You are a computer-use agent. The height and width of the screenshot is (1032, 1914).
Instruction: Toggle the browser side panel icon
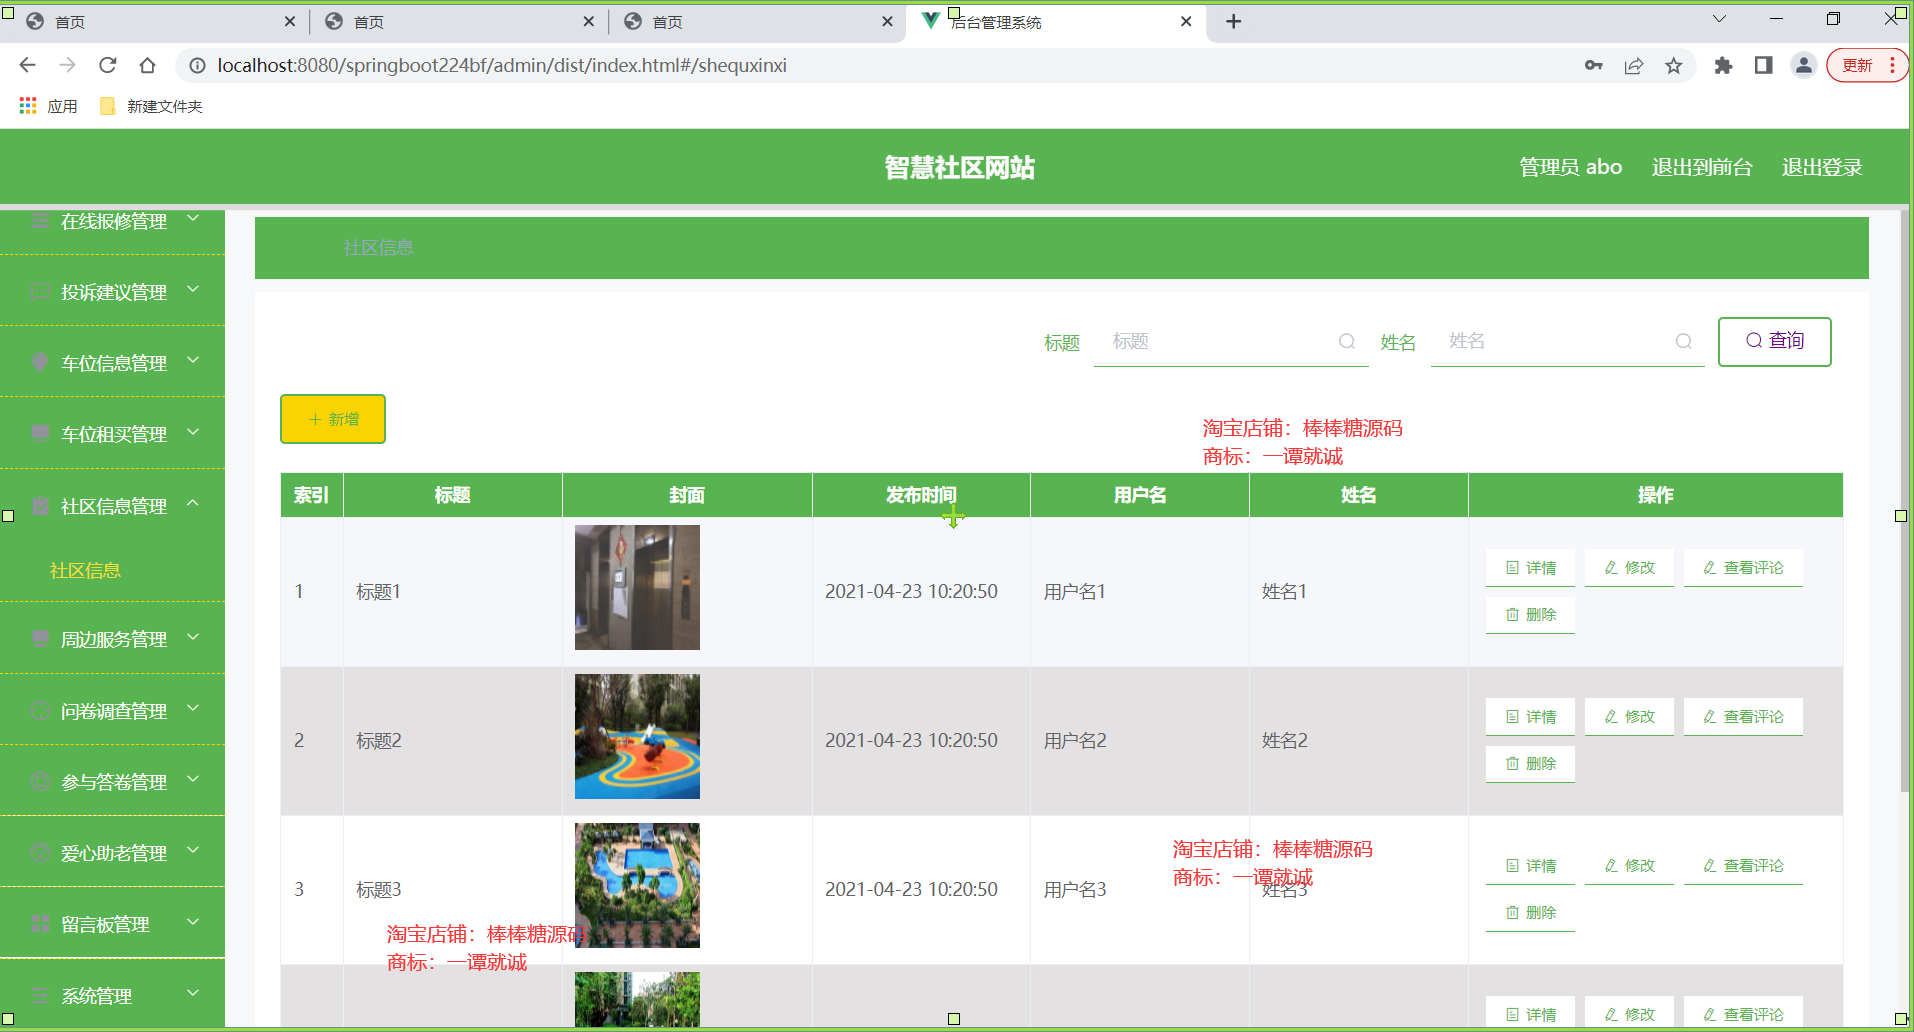[x=1763, y=65]
